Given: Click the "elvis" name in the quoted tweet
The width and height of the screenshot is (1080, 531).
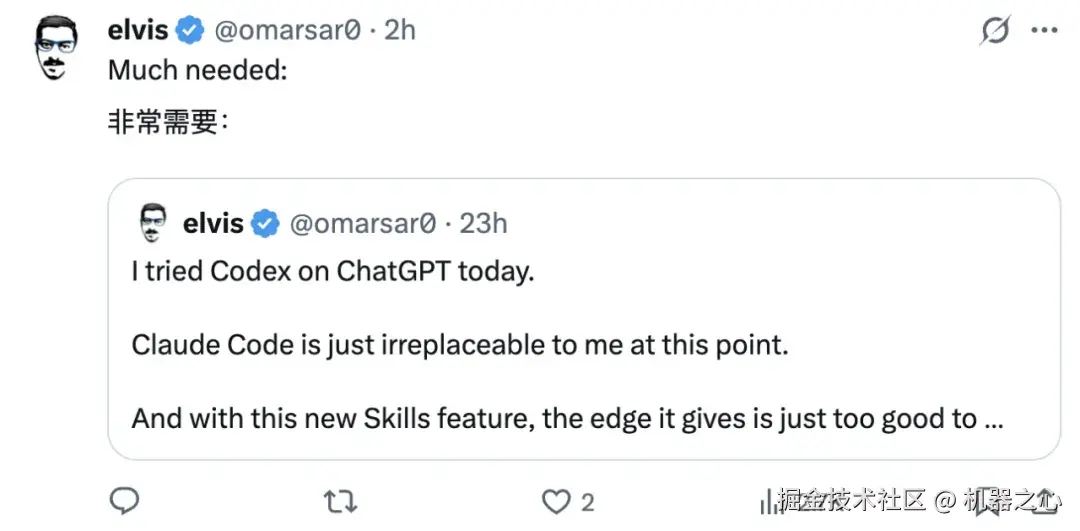Looking at the screenshot, I should click(213, 223).
